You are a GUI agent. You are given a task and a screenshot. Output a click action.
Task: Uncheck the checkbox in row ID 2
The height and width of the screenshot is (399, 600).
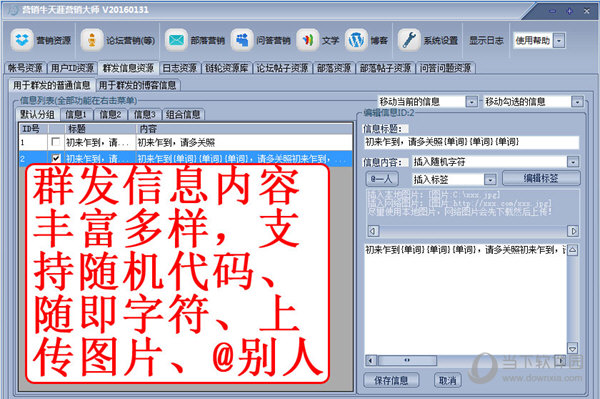(x=56, y=158)
